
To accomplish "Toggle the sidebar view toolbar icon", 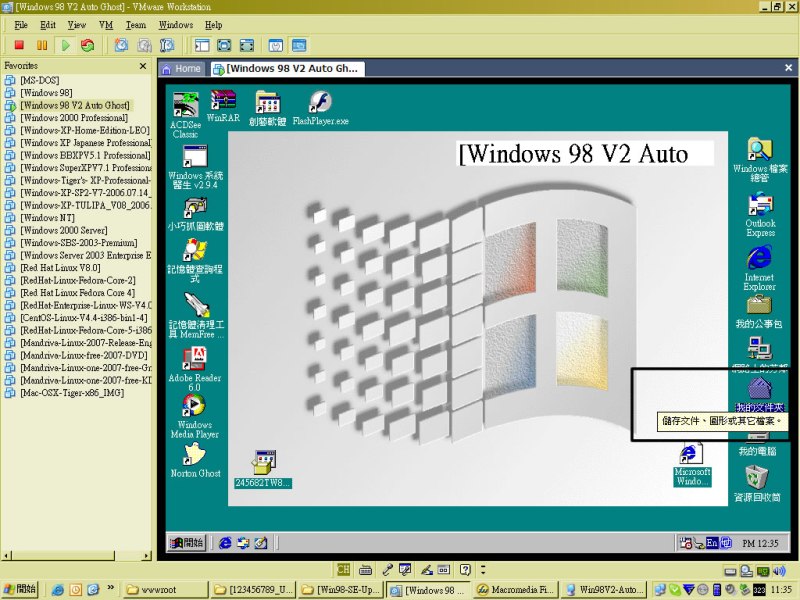I will [202, 45].
